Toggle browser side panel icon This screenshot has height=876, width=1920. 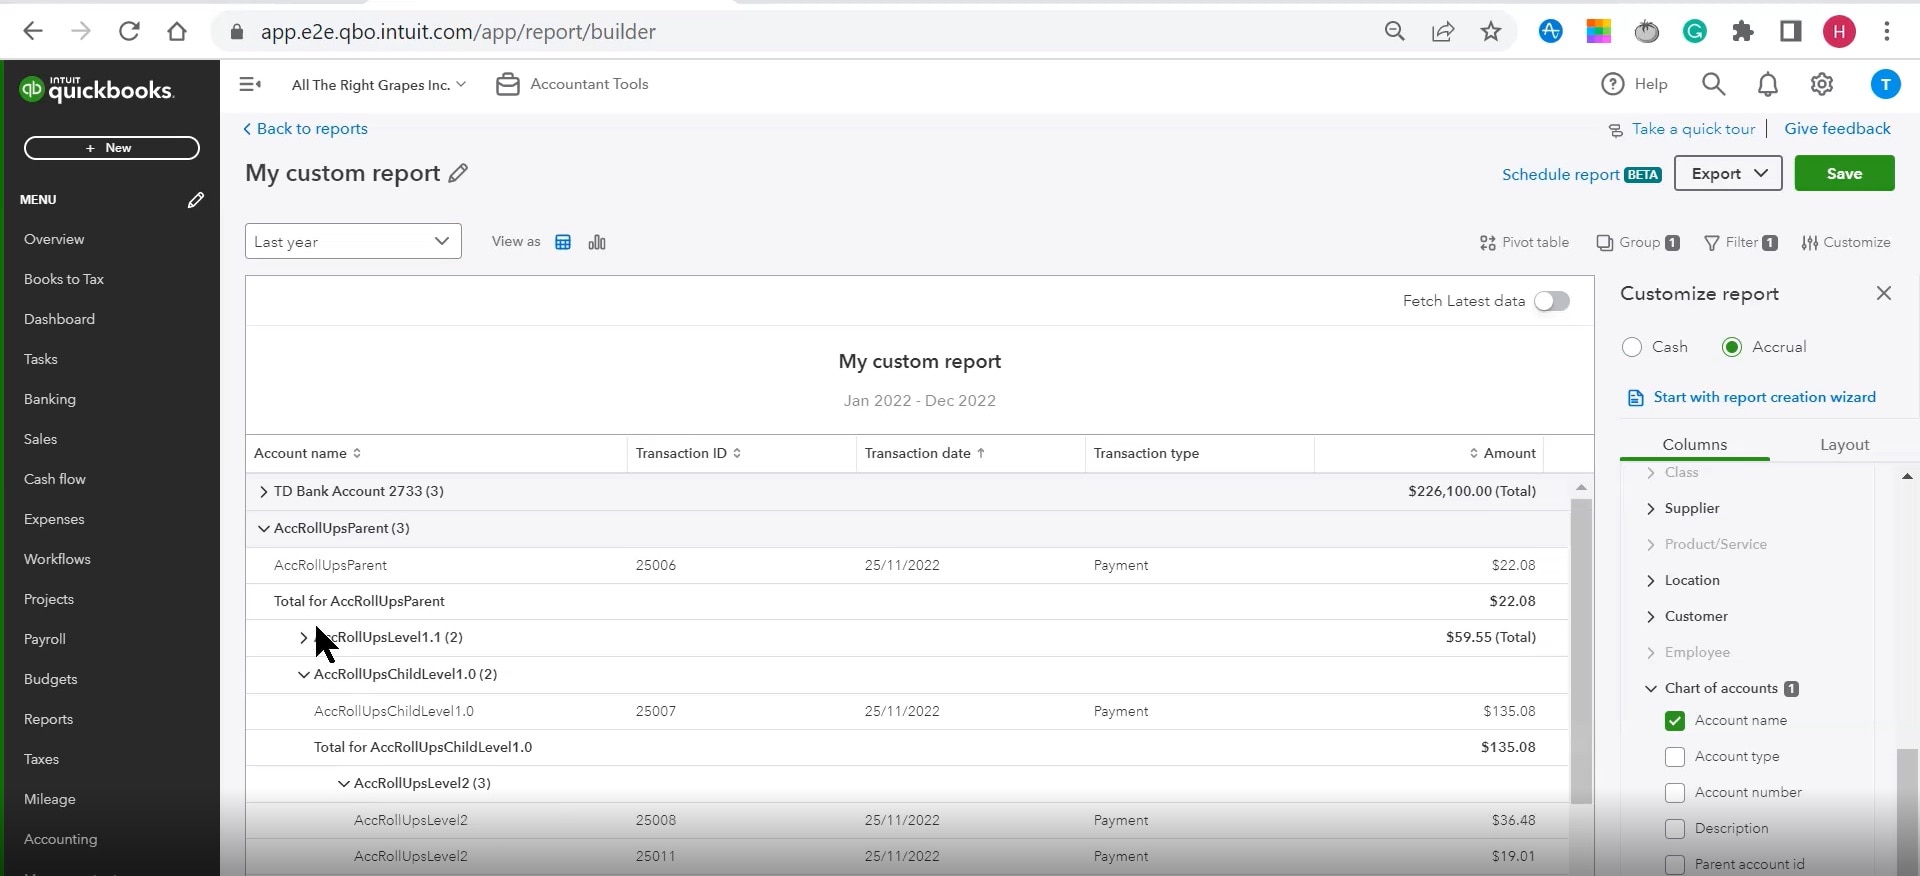pyautogui.click(x=1791, y=31)
